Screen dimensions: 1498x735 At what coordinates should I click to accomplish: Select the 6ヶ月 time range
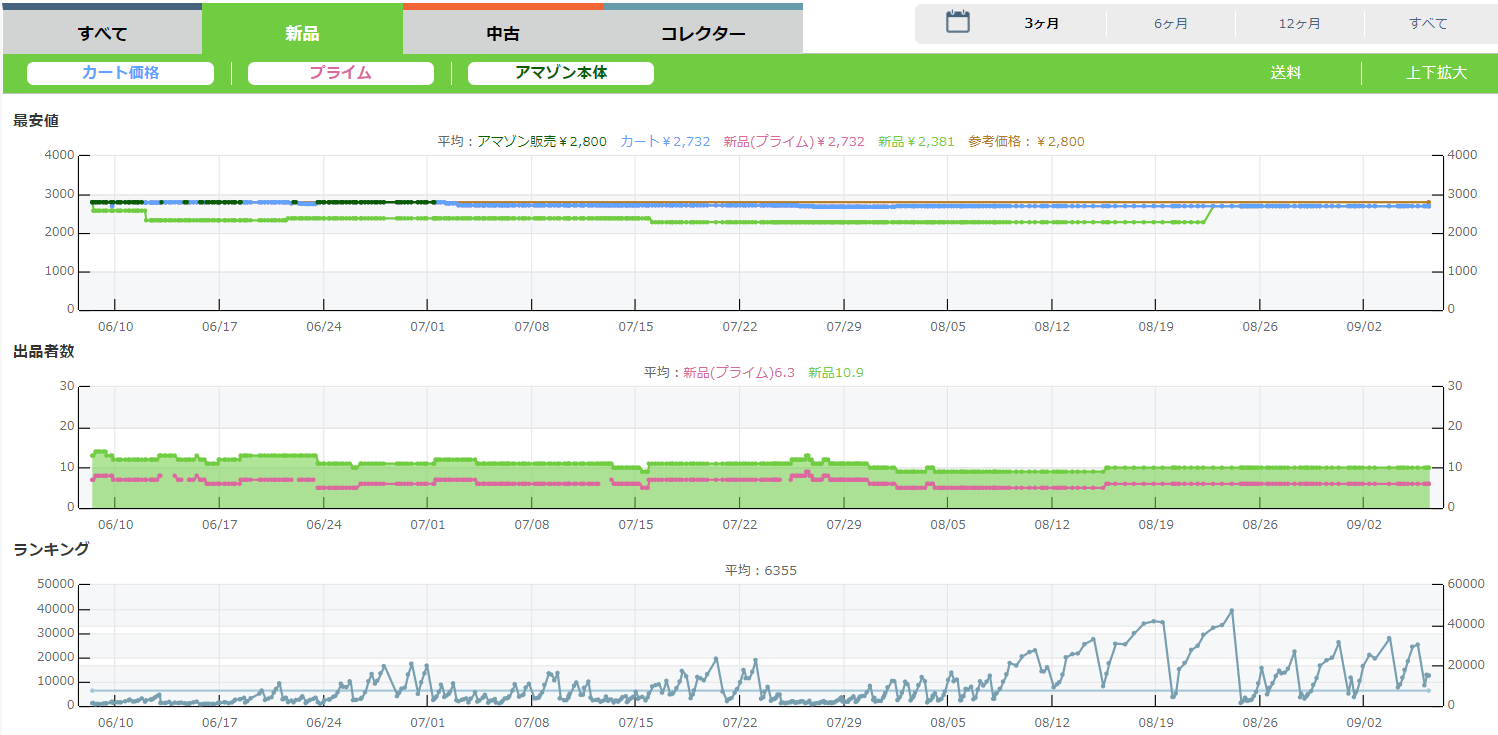(1170, 23)
